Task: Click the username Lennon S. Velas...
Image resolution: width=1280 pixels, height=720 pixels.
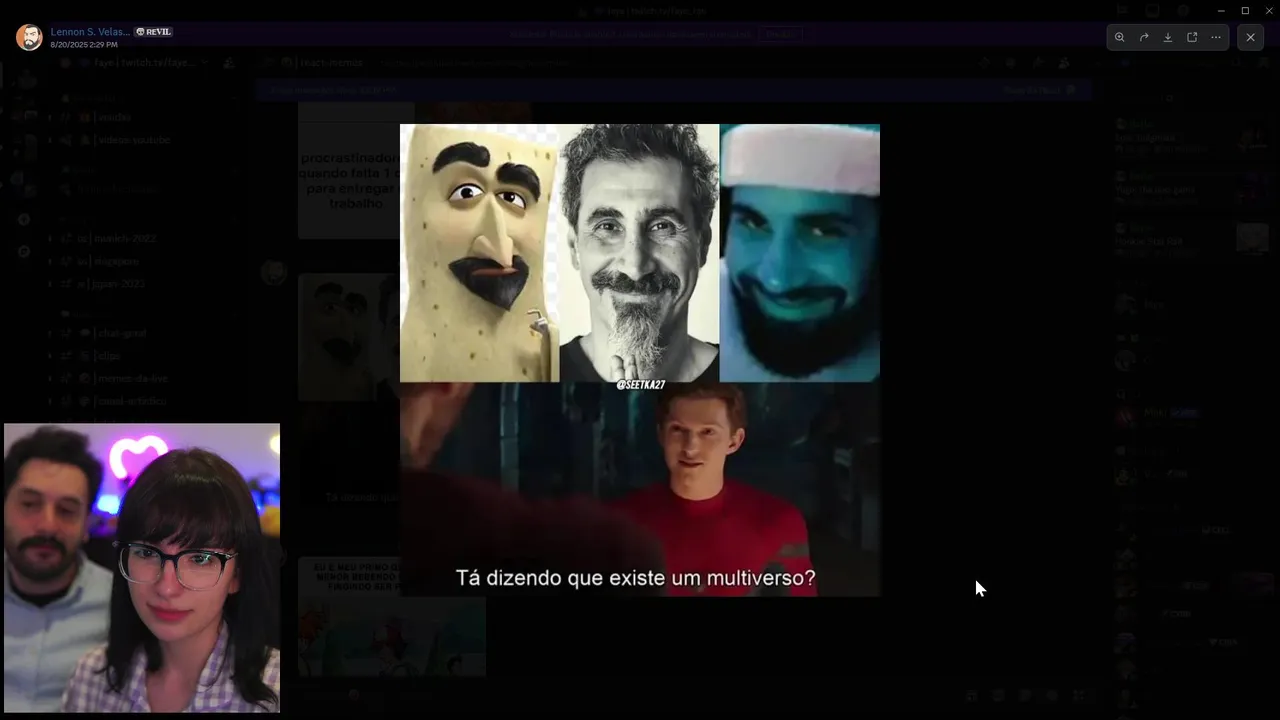Action: tap(90, 32)
